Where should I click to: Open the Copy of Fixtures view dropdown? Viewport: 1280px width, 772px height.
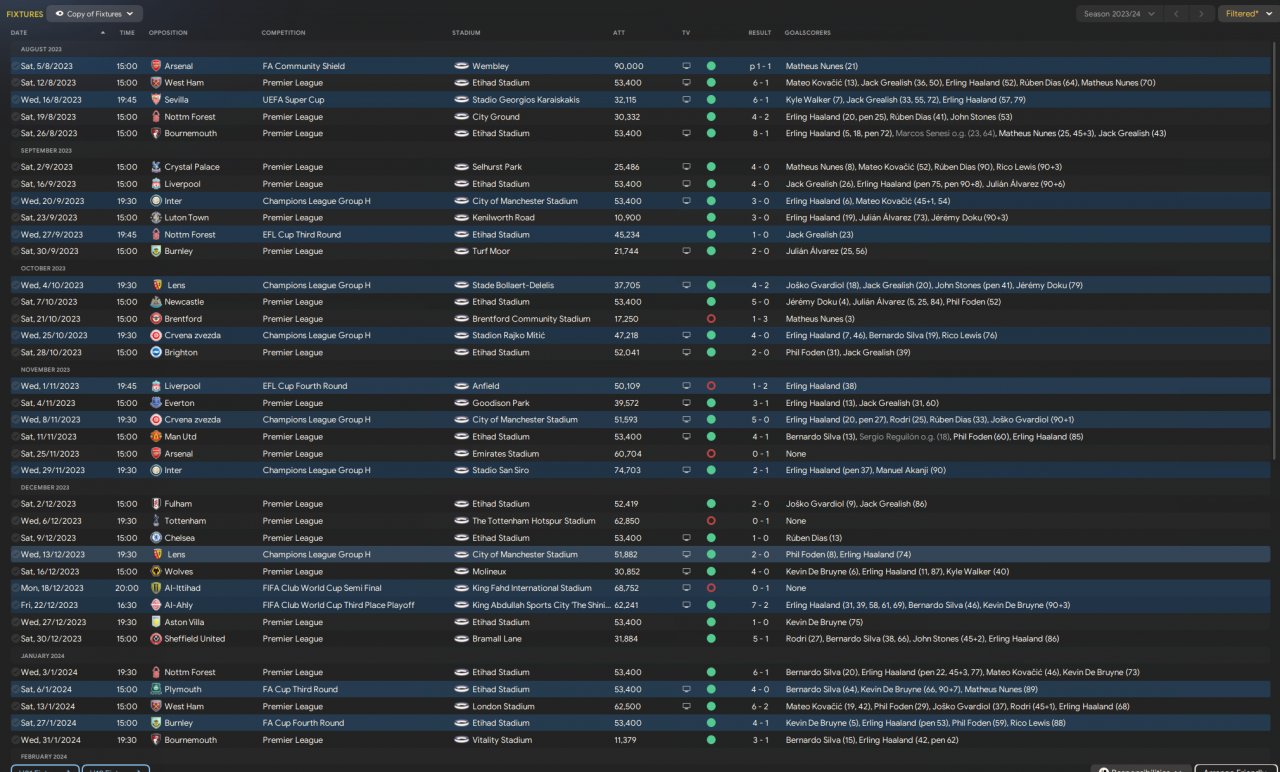tap(95, 14)
